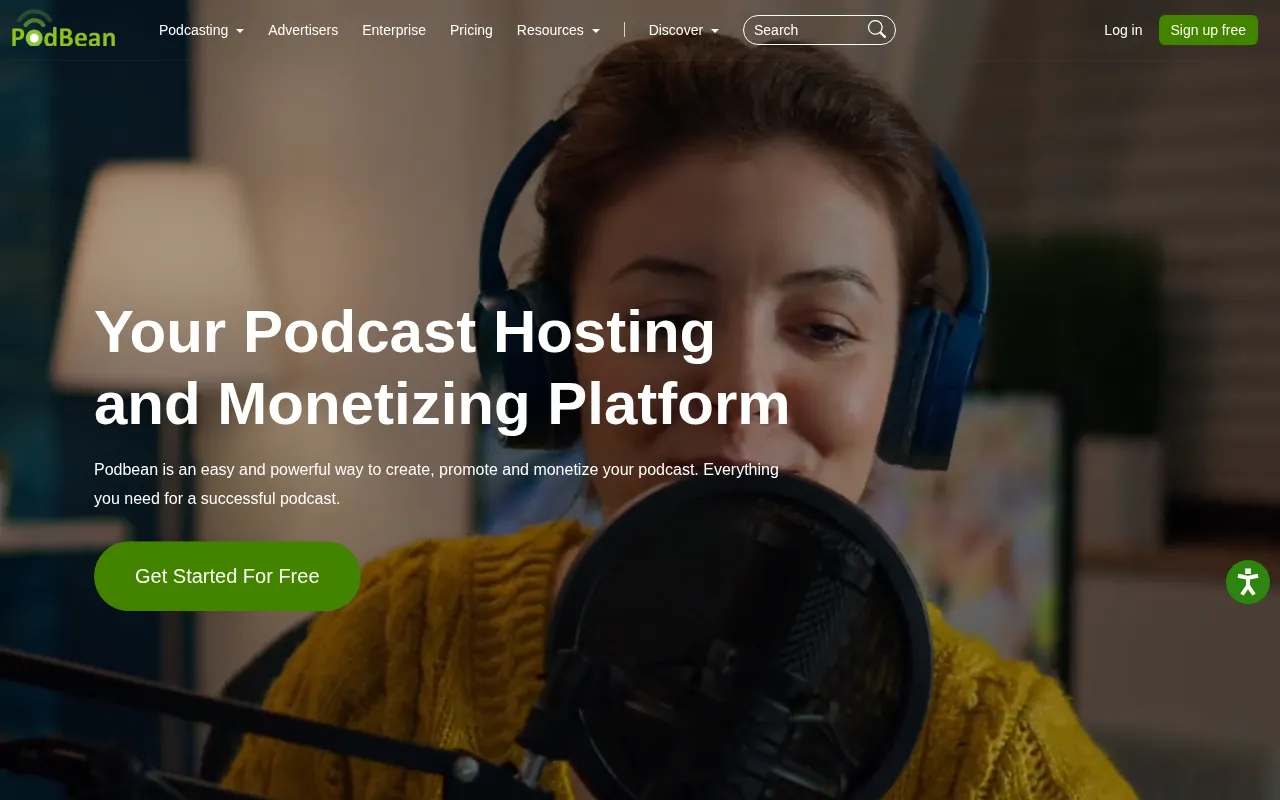Click the Sign up free button
Image resolution: width=1280 pixels, height=800 pixels.
[1208, 30]
